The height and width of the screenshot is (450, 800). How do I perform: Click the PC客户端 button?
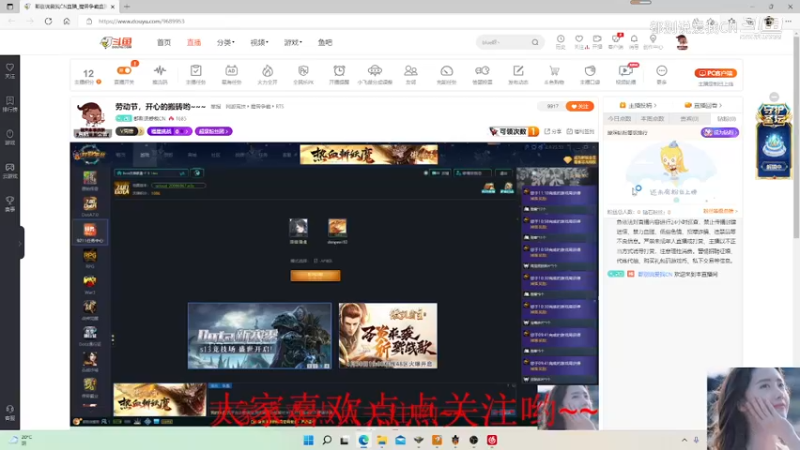coord(715,73)
